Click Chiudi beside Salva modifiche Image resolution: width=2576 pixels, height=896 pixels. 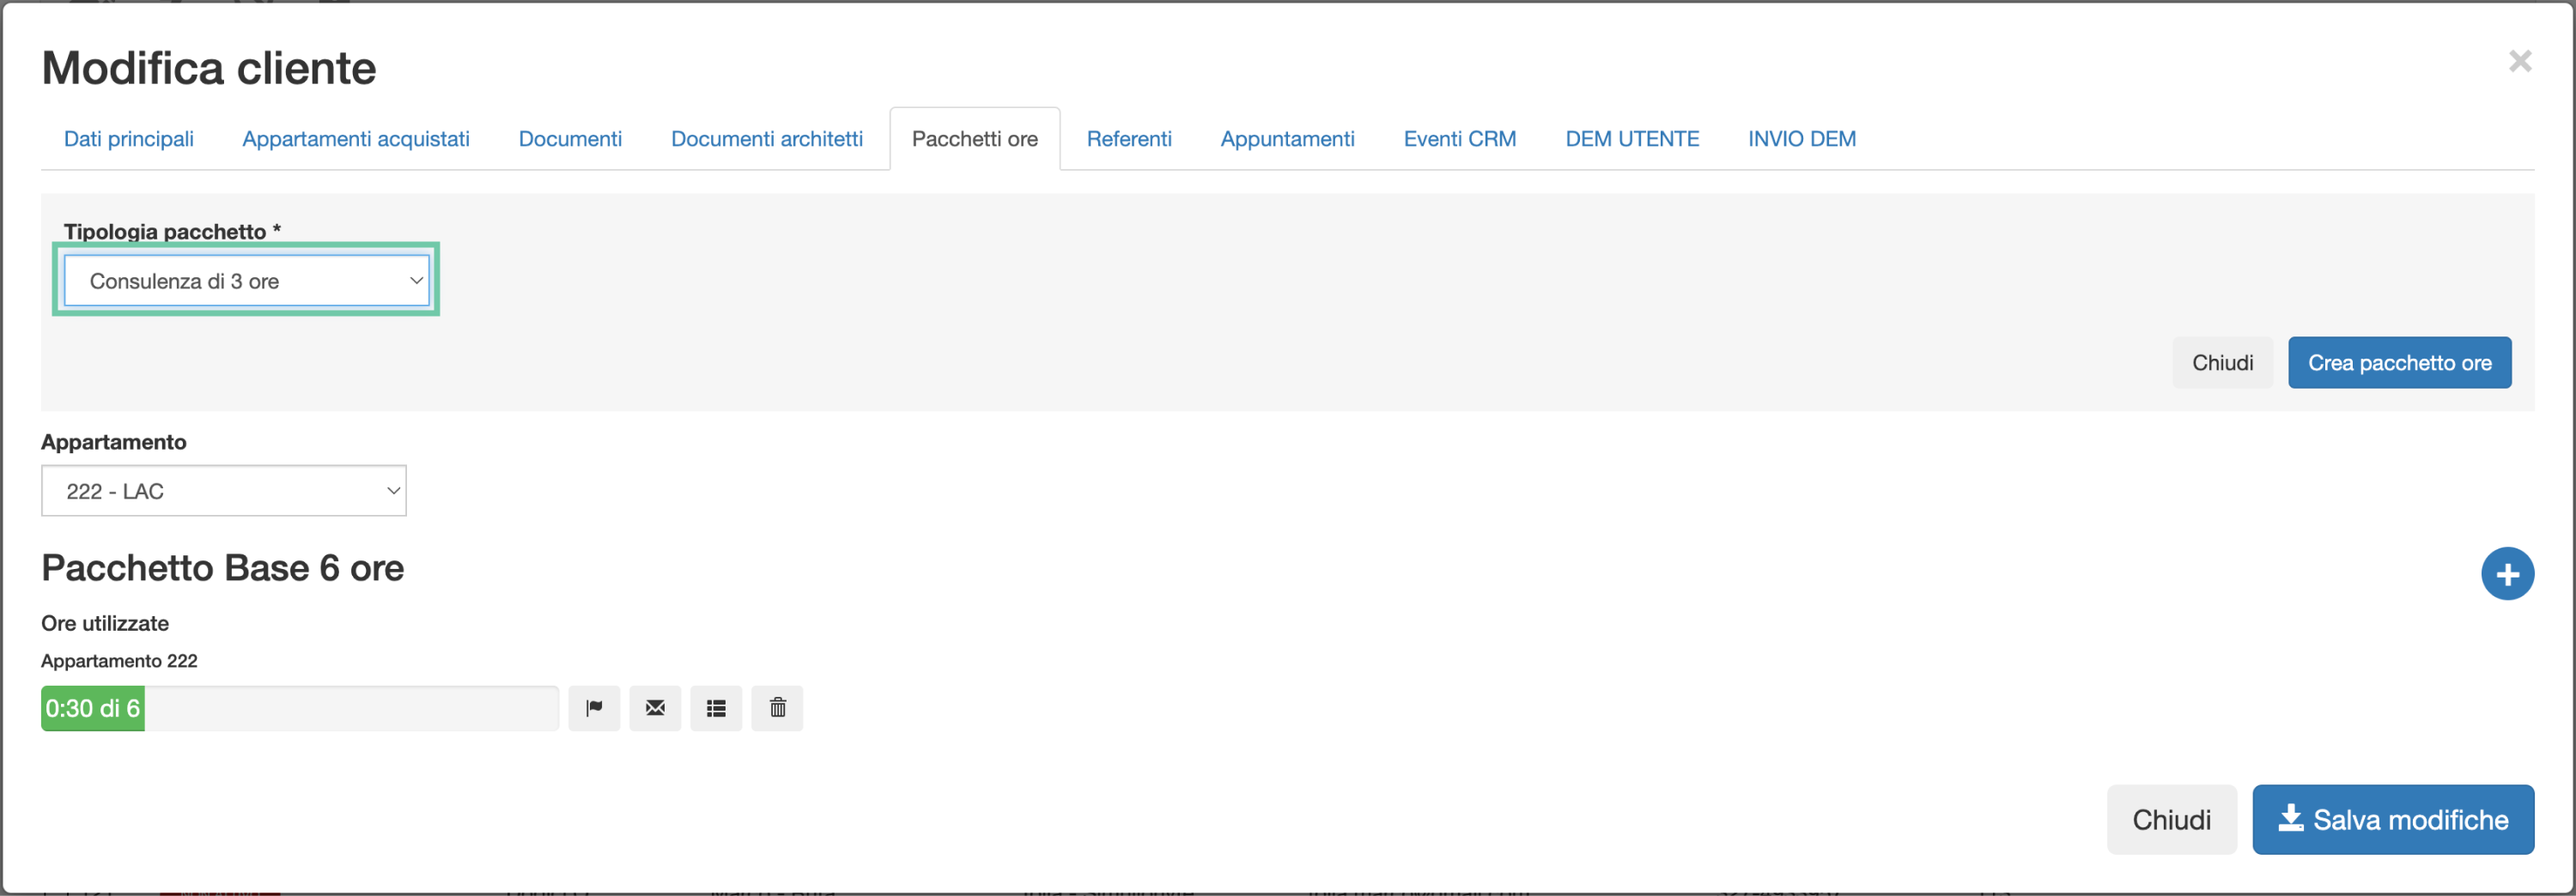(2171, 820)
